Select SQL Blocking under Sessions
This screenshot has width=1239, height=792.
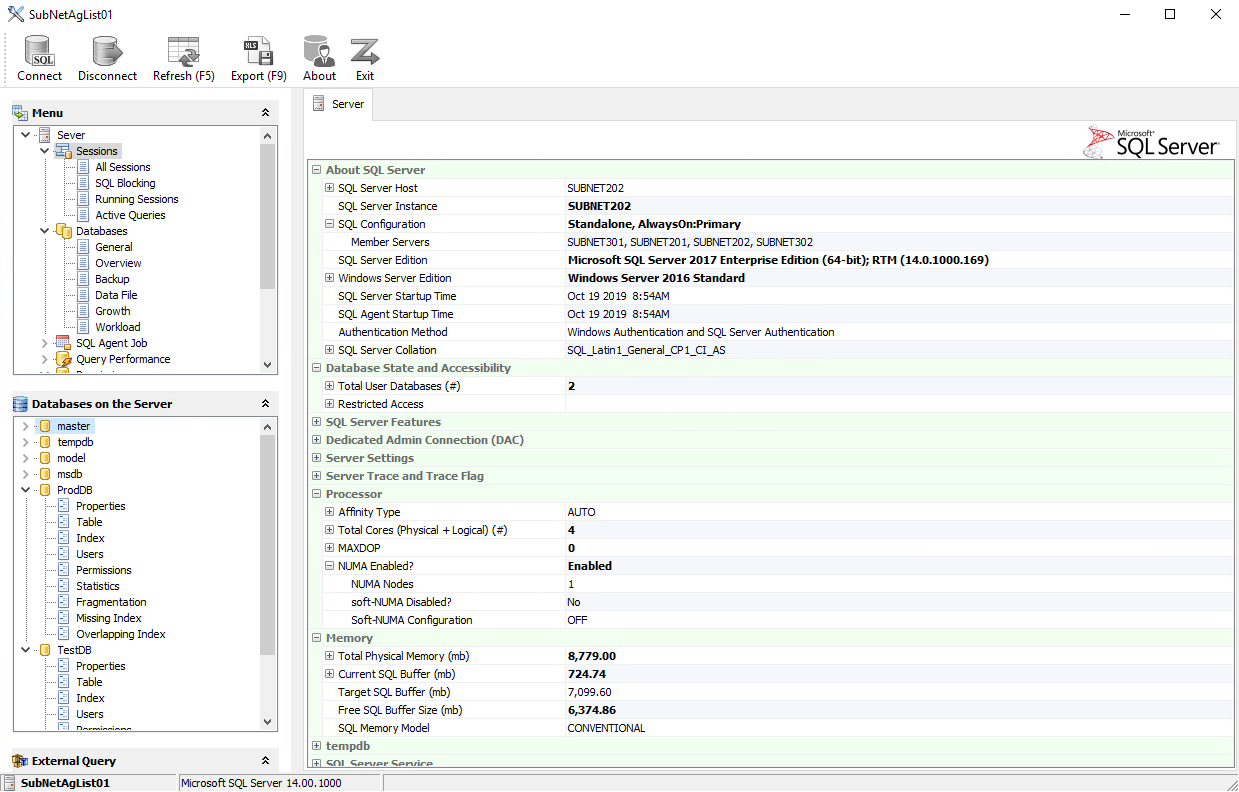pos(127,182)
